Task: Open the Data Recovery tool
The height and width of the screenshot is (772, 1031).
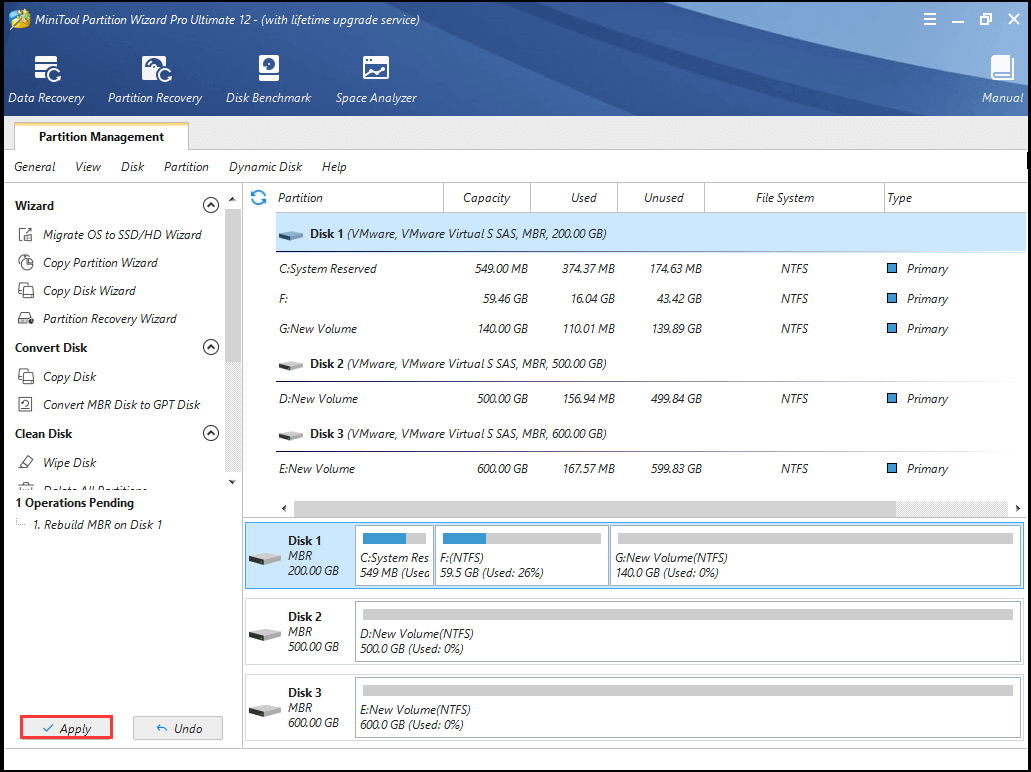Action: point(46,78)
